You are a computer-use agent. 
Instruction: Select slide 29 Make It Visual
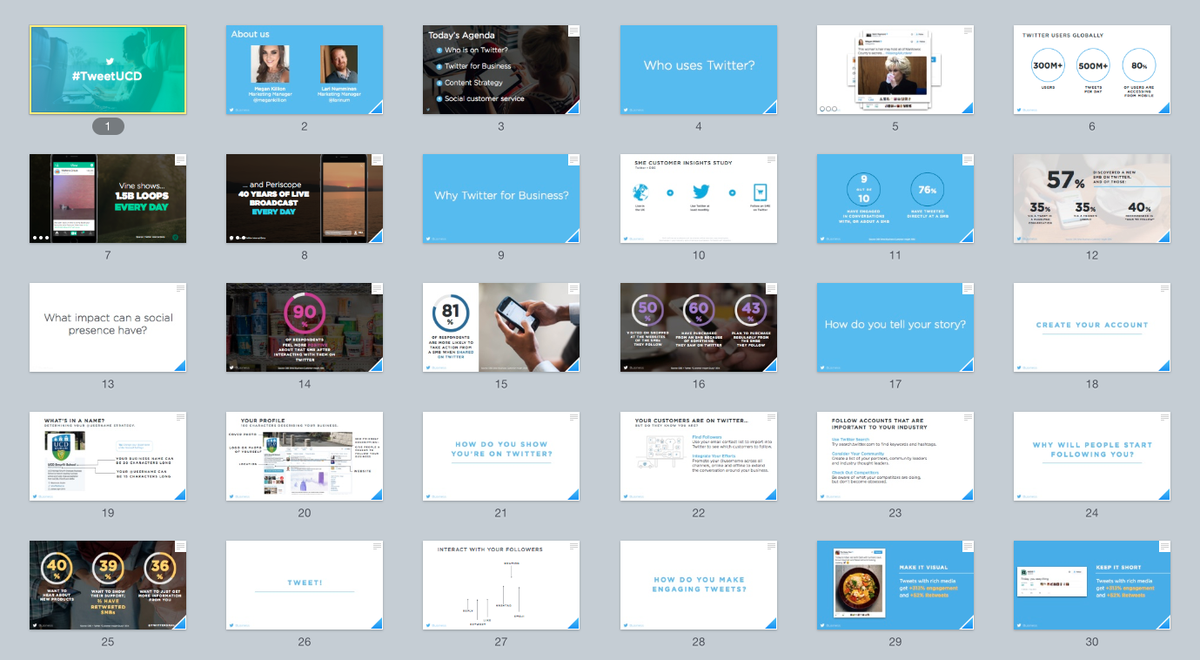click(x=895, y=585)
